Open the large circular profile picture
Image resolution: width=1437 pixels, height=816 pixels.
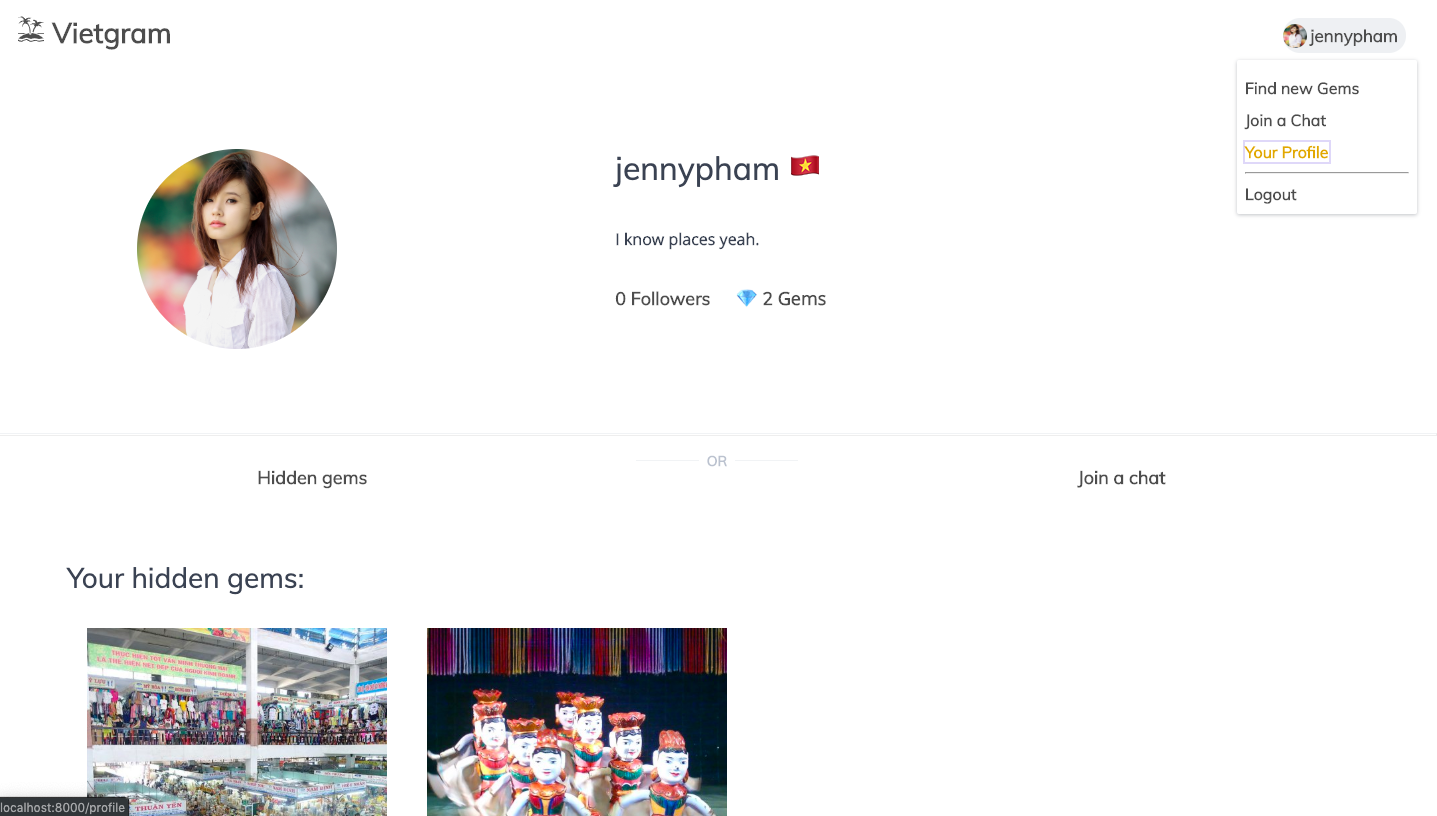pos(237,249)
